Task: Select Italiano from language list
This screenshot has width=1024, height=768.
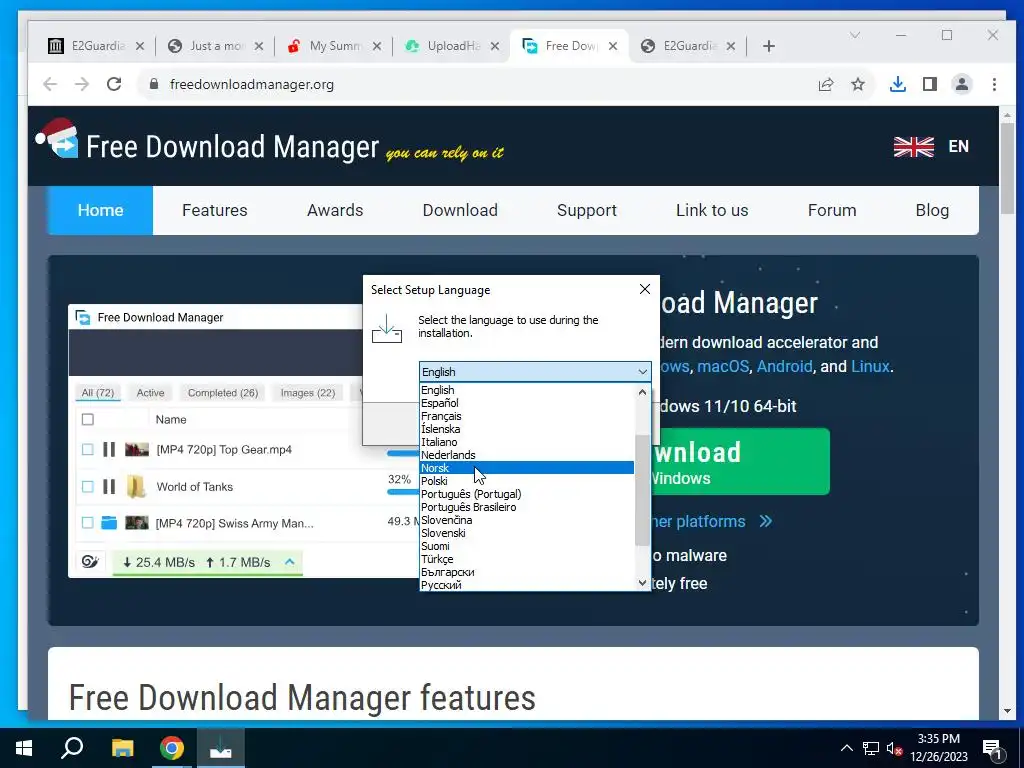Action: point(526,442)
